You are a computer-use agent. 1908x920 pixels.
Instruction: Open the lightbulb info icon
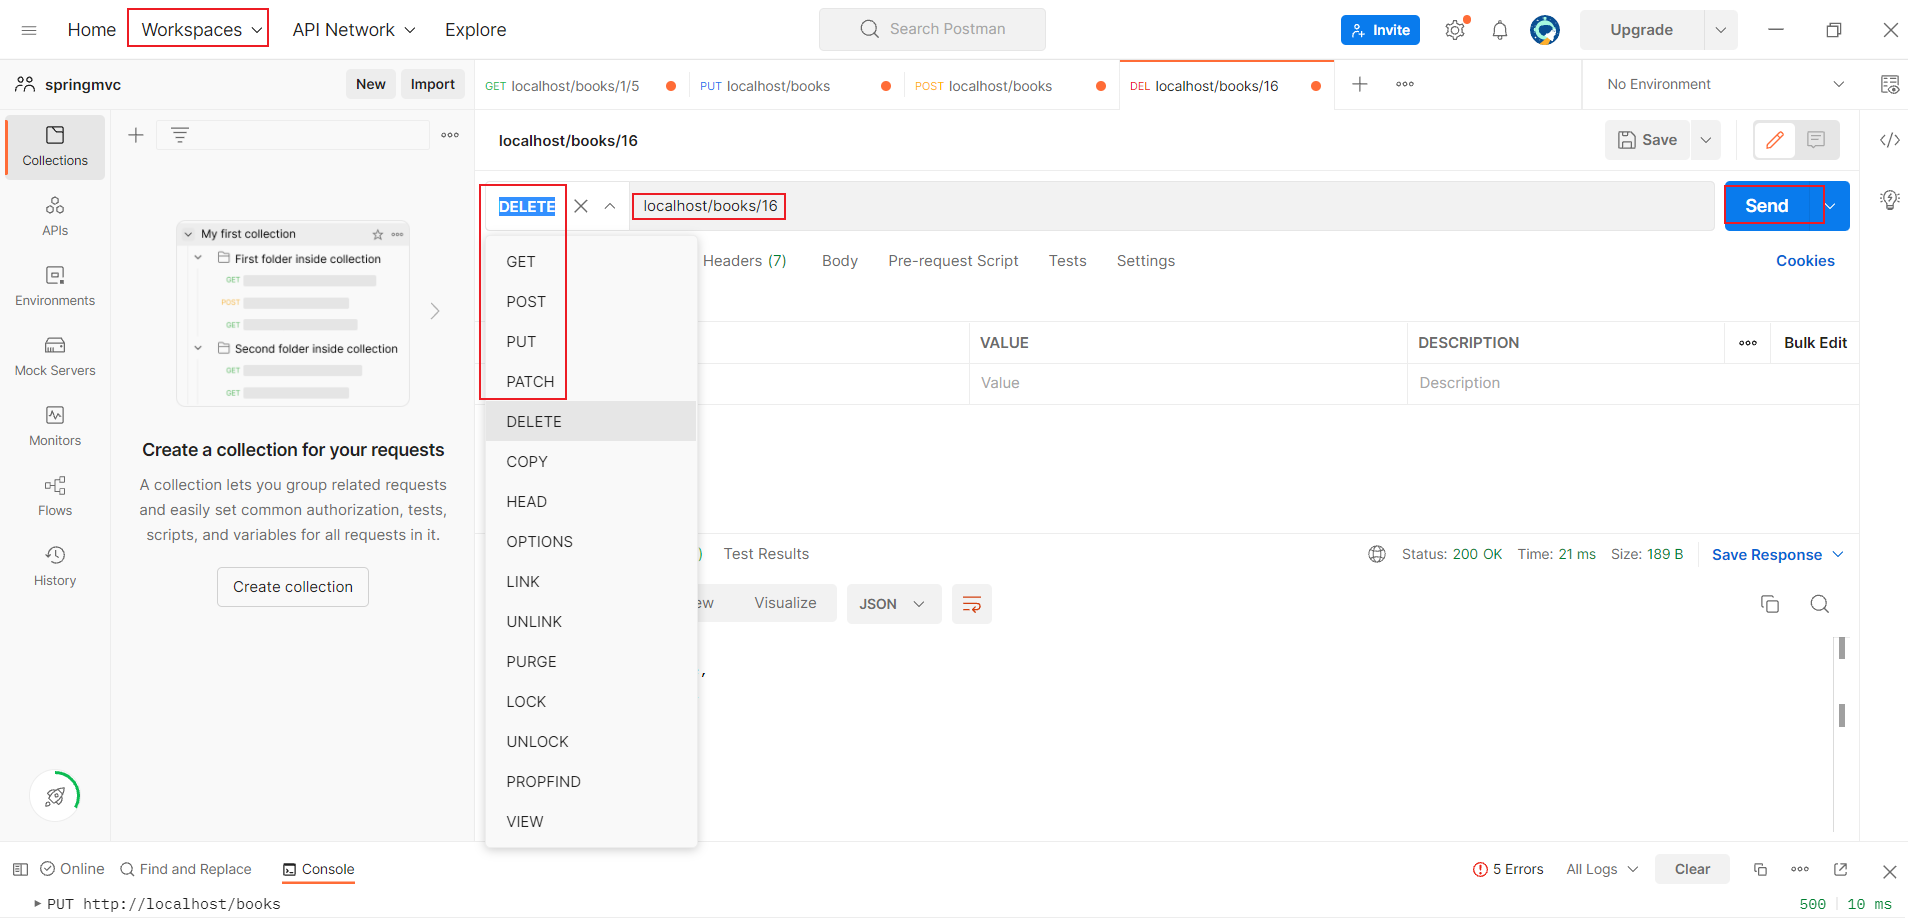point(1890,200)
